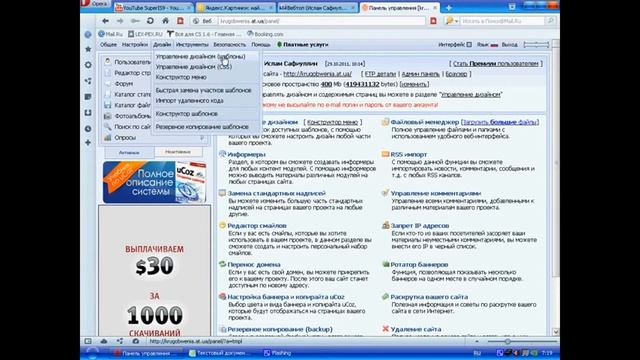Click the plus icon at sidebar bottom
640x360 pixels.
(x=88, y=143)
